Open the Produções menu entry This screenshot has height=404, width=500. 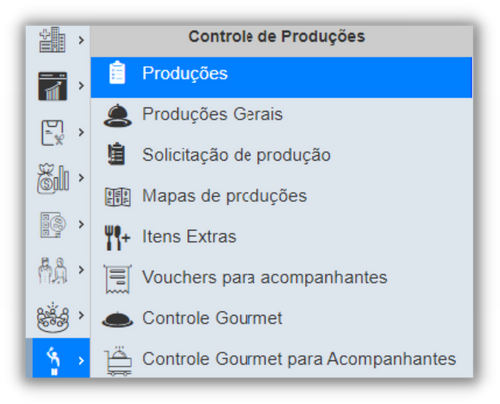point(281,77)
